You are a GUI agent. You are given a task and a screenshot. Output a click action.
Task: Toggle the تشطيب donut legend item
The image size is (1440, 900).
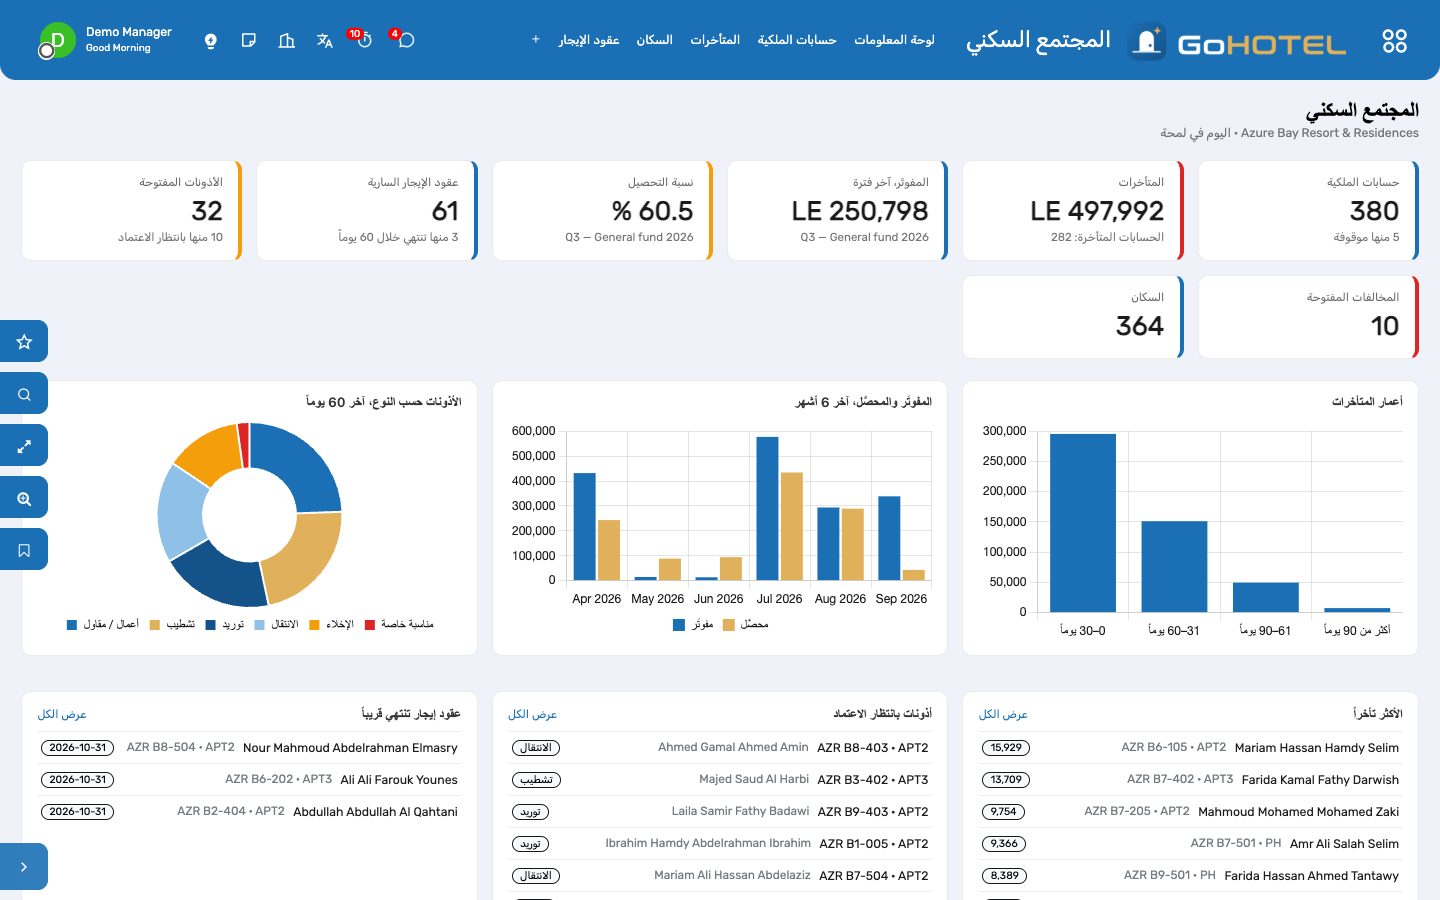coord(173,624)
